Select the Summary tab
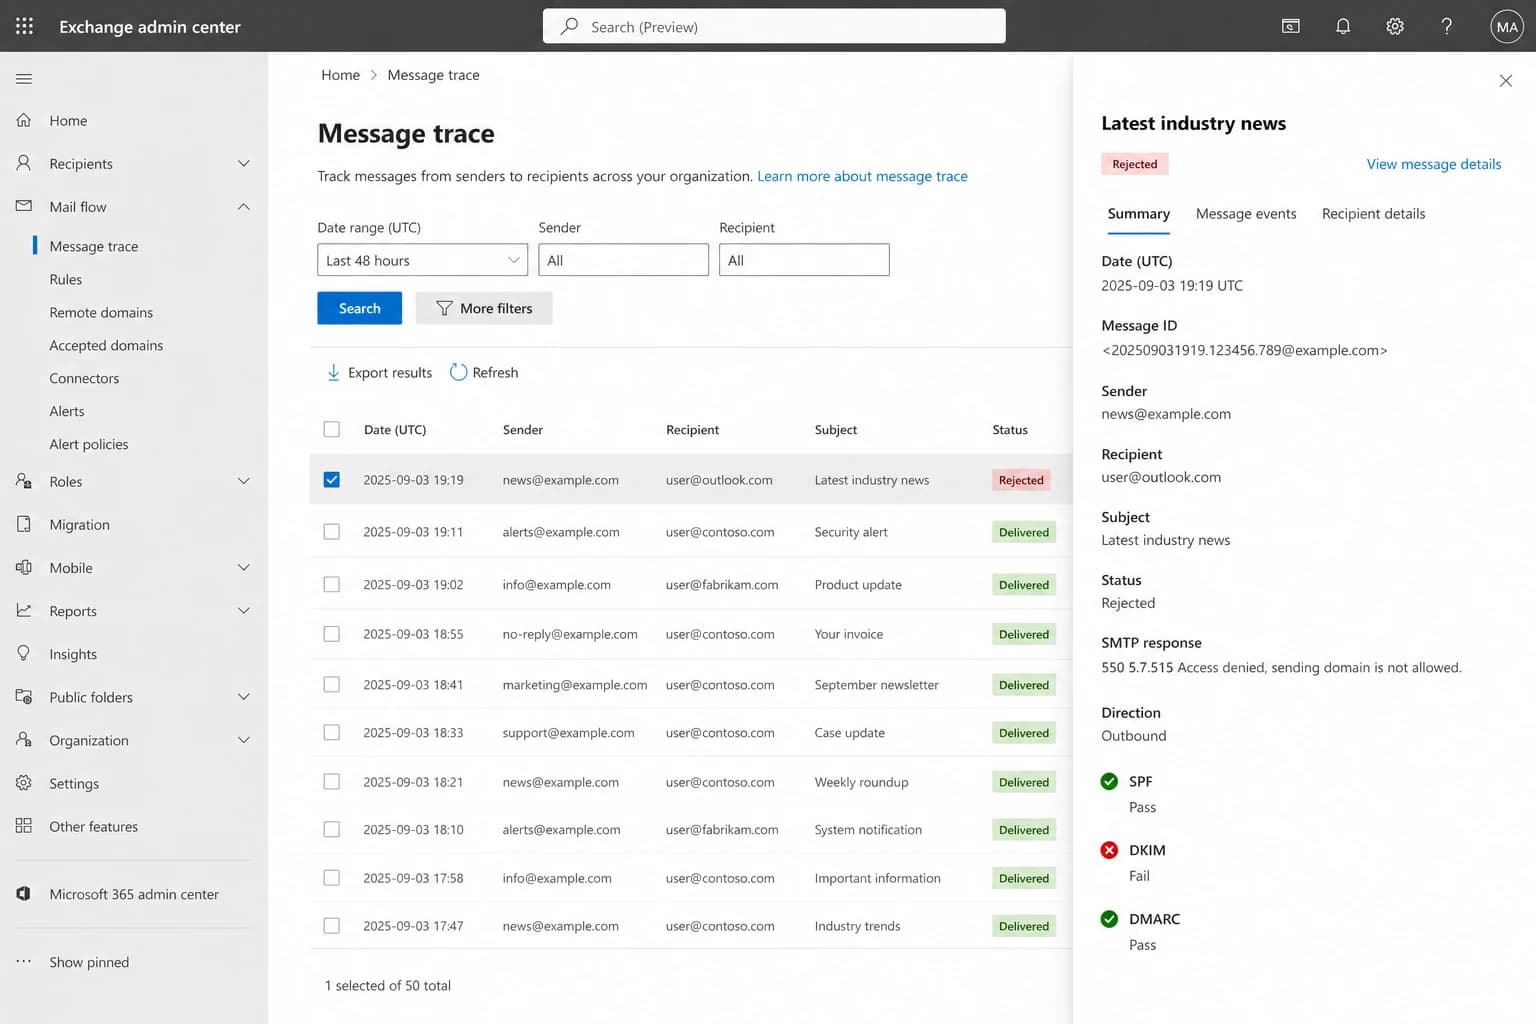Viewport: 1536px width, 1024px height. click(x=1138, y=213)
